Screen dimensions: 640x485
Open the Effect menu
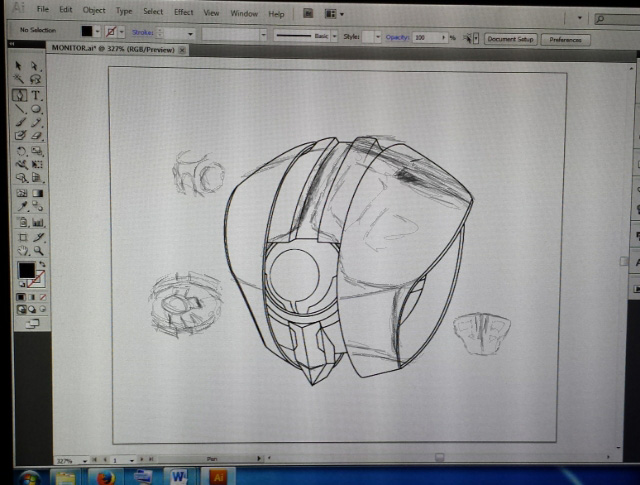click(x=184, y=12)
